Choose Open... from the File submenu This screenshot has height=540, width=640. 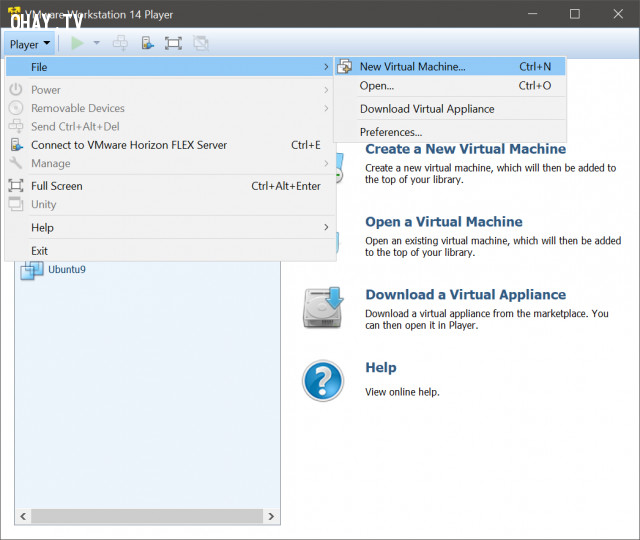tap(450, 86)
